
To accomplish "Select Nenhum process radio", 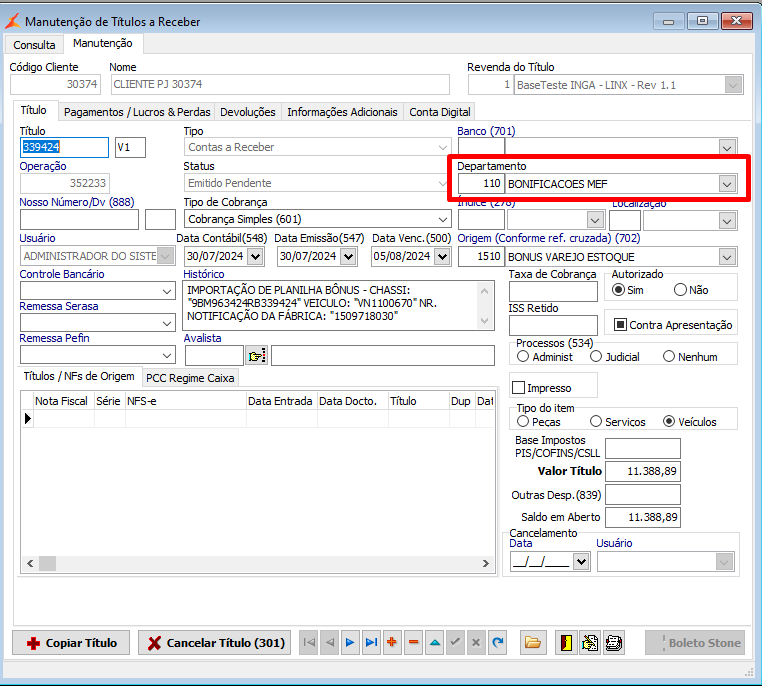I will pos(669,357).
